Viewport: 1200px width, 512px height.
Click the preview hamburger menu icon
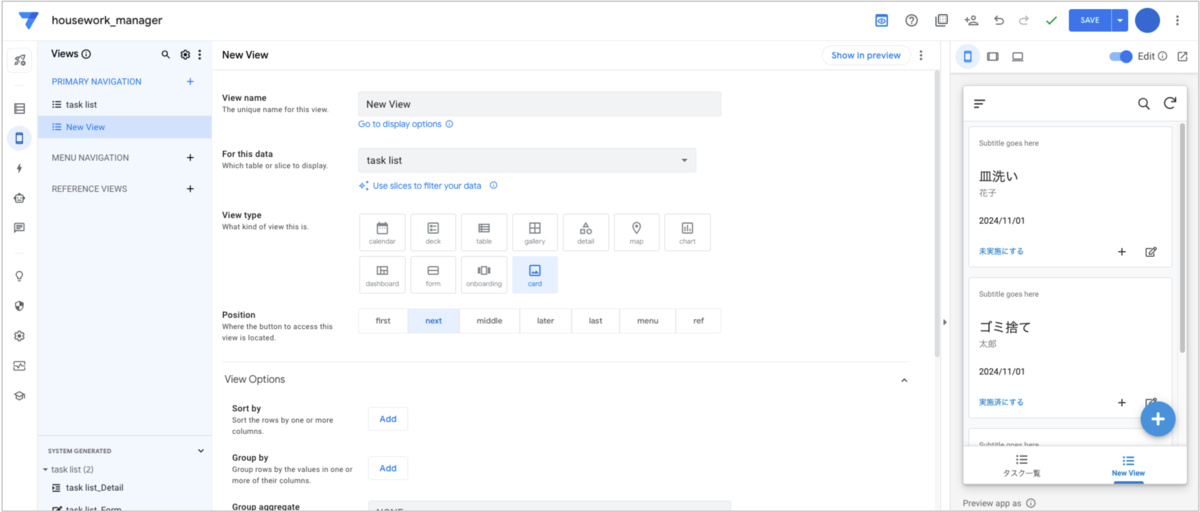pos(980,103)
